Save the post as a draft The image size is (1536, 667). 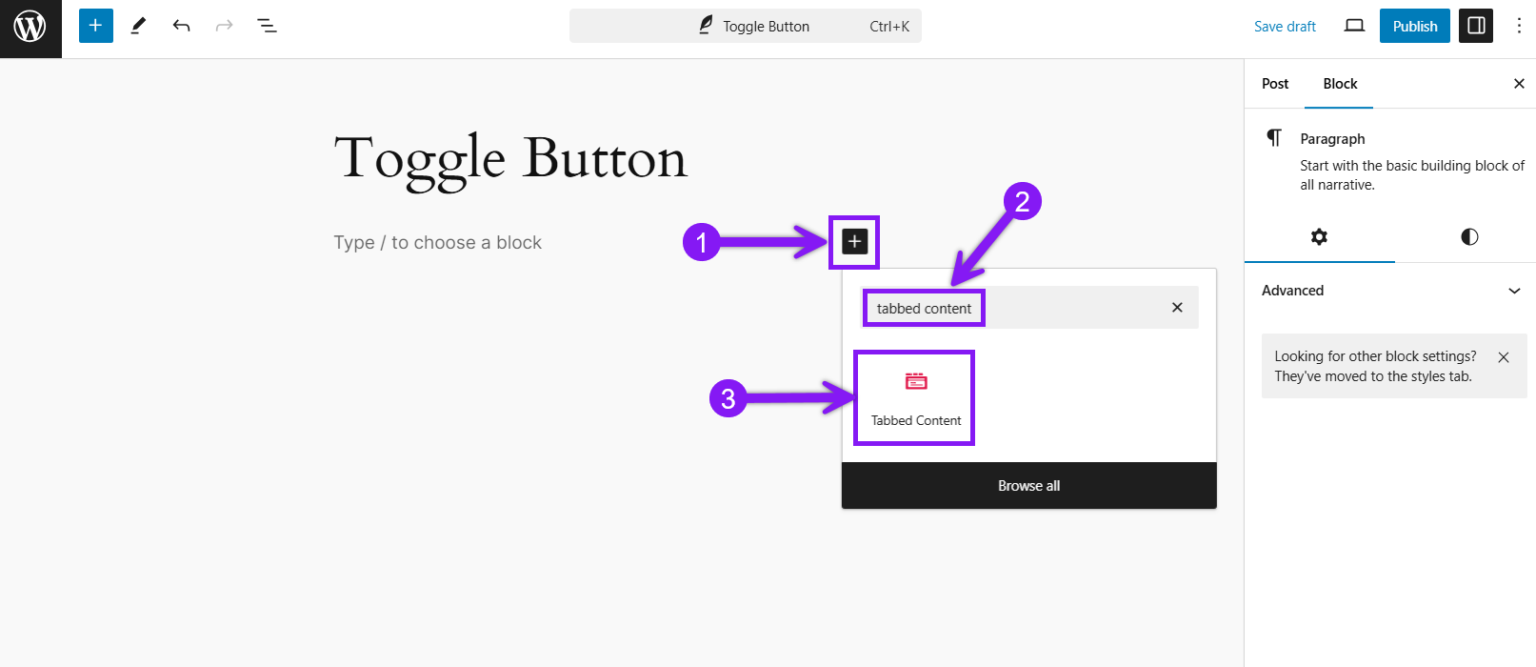click(x=1284, y=26)
